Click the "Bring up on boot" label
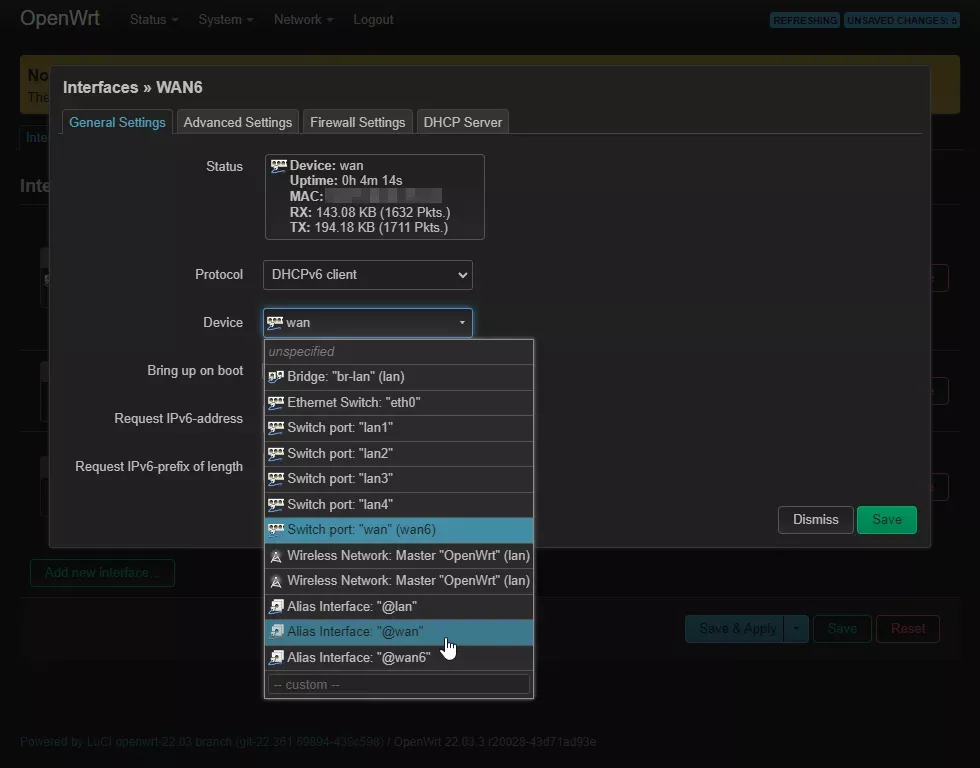Image resolution: width=980 pixels, height=768 pixels. point(195,371)
